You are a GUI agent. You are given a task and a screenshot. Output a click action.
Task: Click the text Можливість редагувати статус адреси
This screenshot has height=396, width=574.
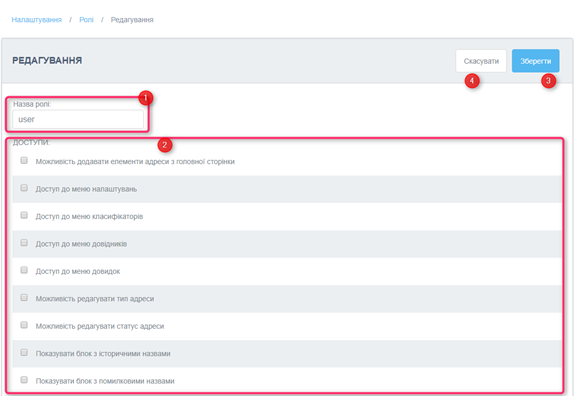point(100,326)
